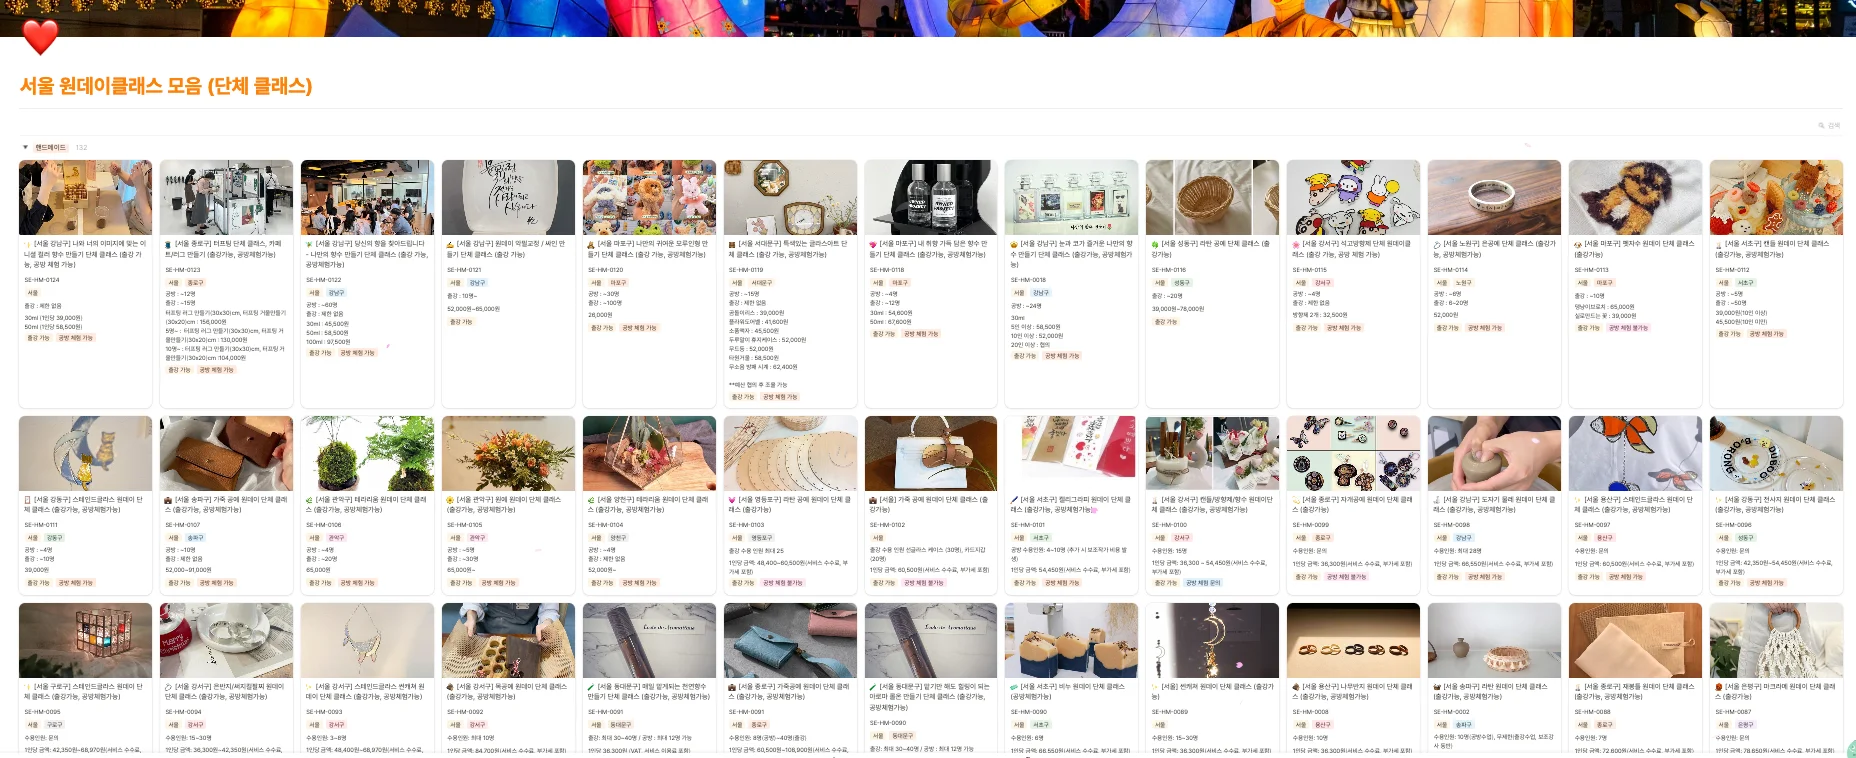Click the 종로구 tag on SE-HM-0123 card
The height and width of the screenshot is (758, 1856).
(195, 283)
